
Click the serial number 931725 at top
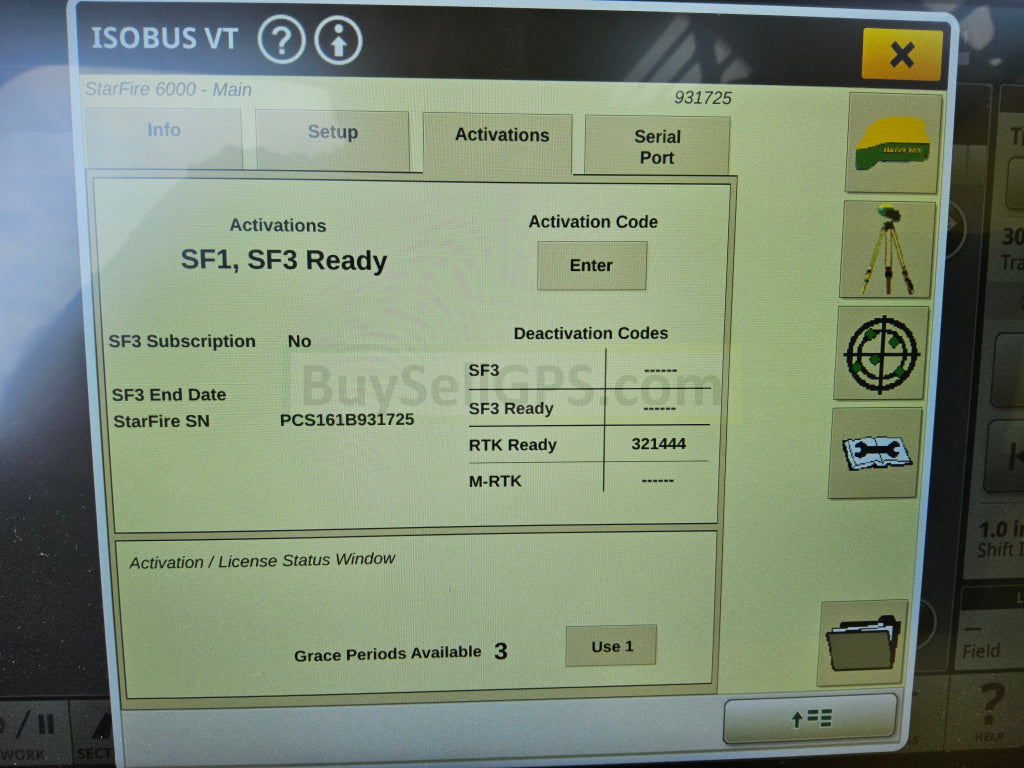[x=703, y=98]
